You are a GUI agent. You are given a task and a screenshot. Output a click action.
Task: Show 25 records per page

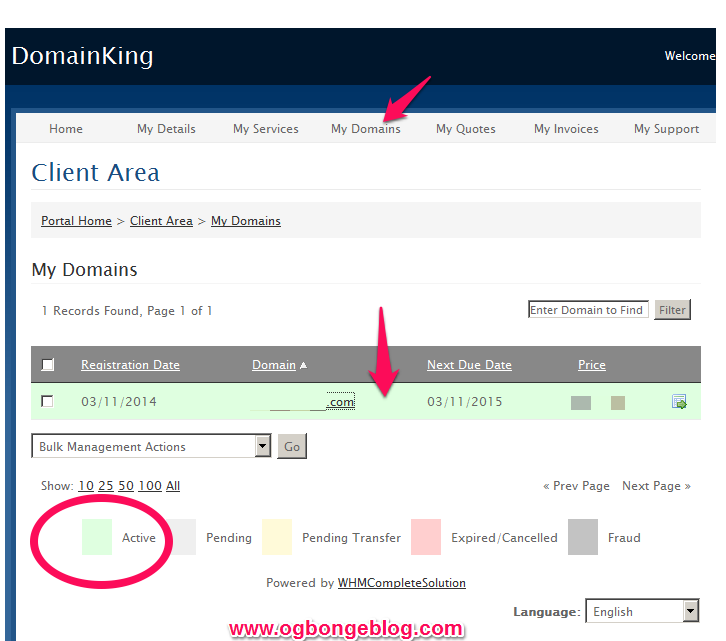point(106,486)
